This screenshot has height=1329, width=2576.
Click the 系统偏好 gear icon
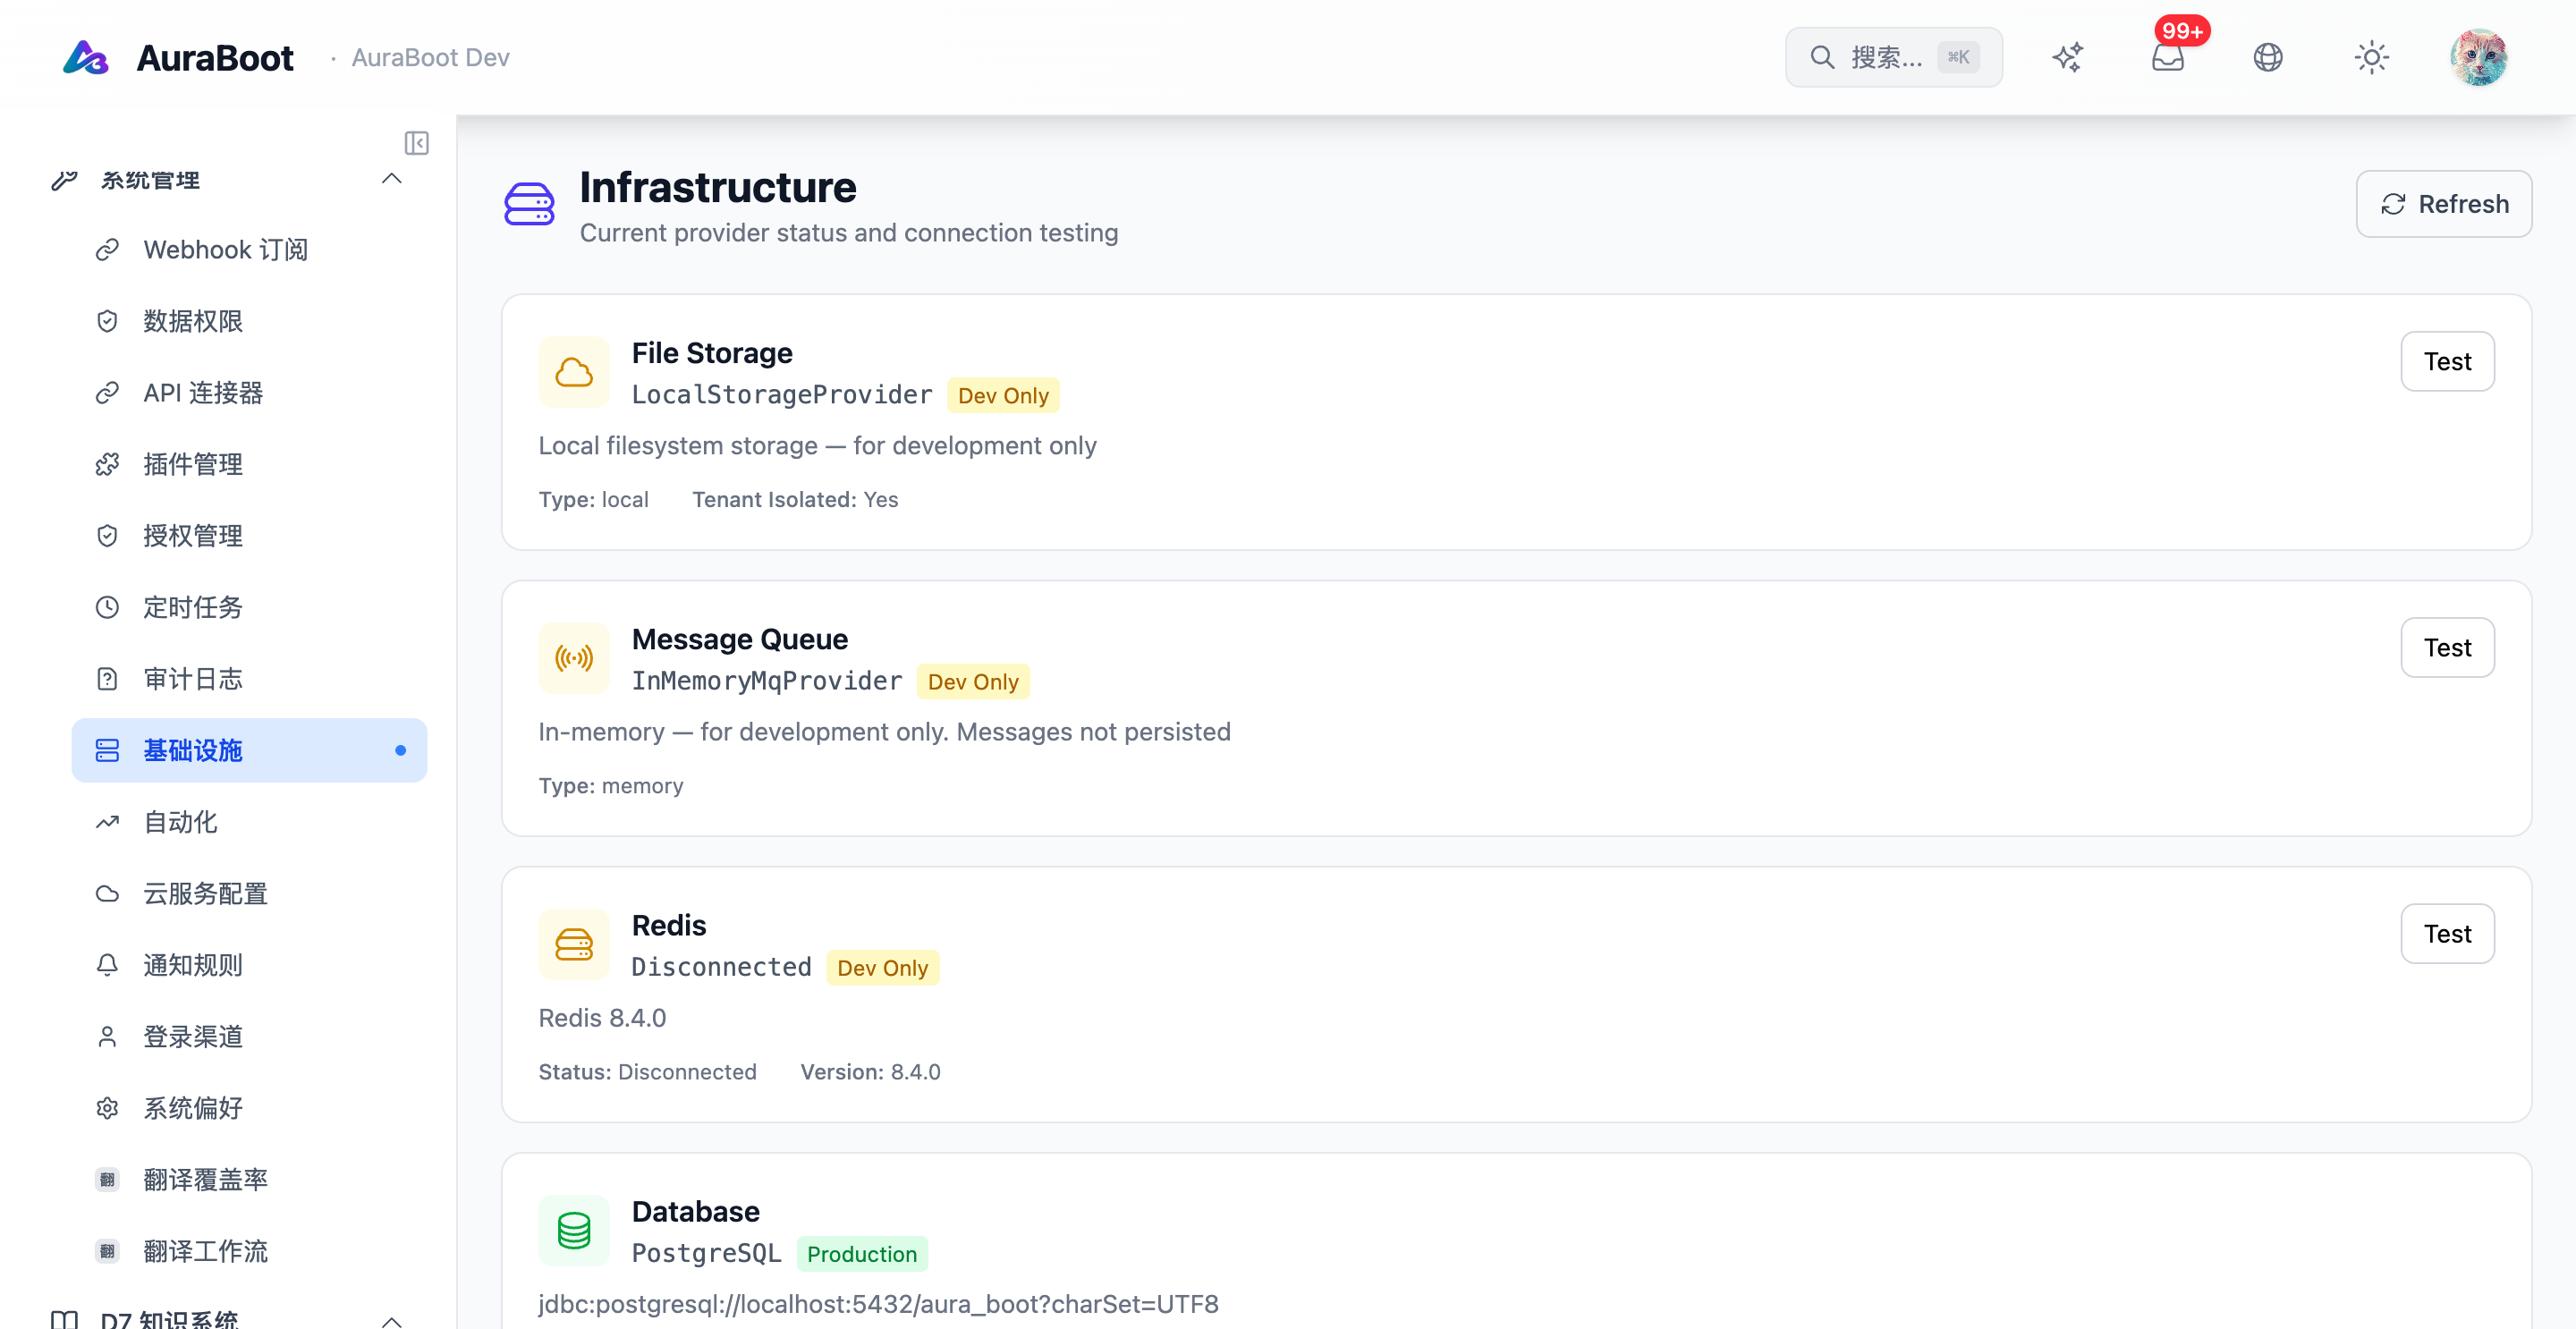[107, 1108]
